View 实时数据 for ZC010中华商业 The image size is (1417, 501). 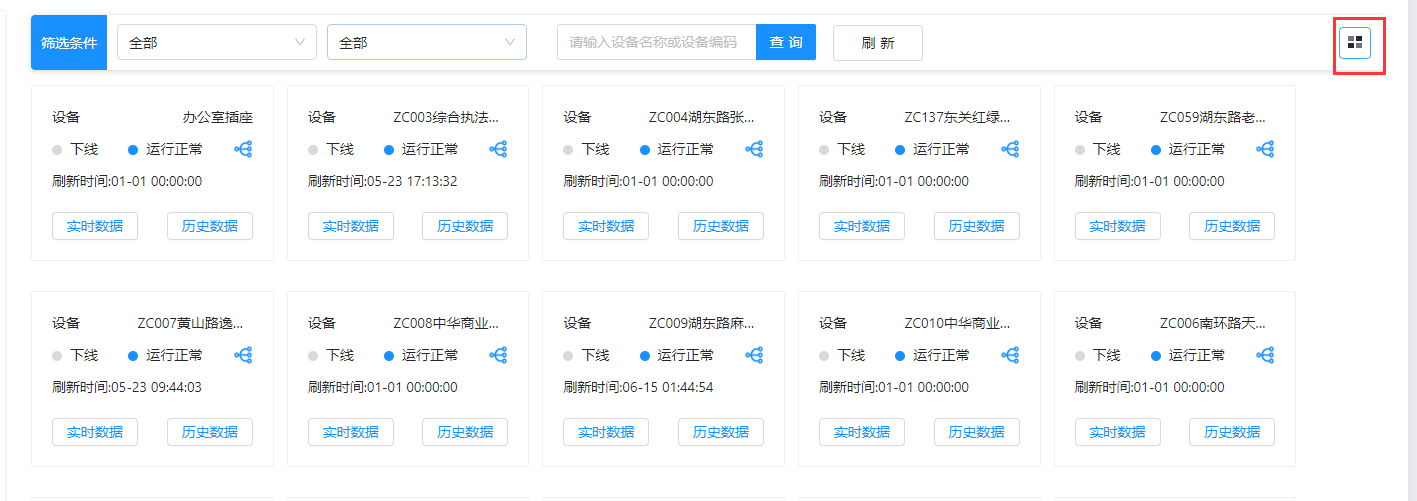(x=862, y=432)
